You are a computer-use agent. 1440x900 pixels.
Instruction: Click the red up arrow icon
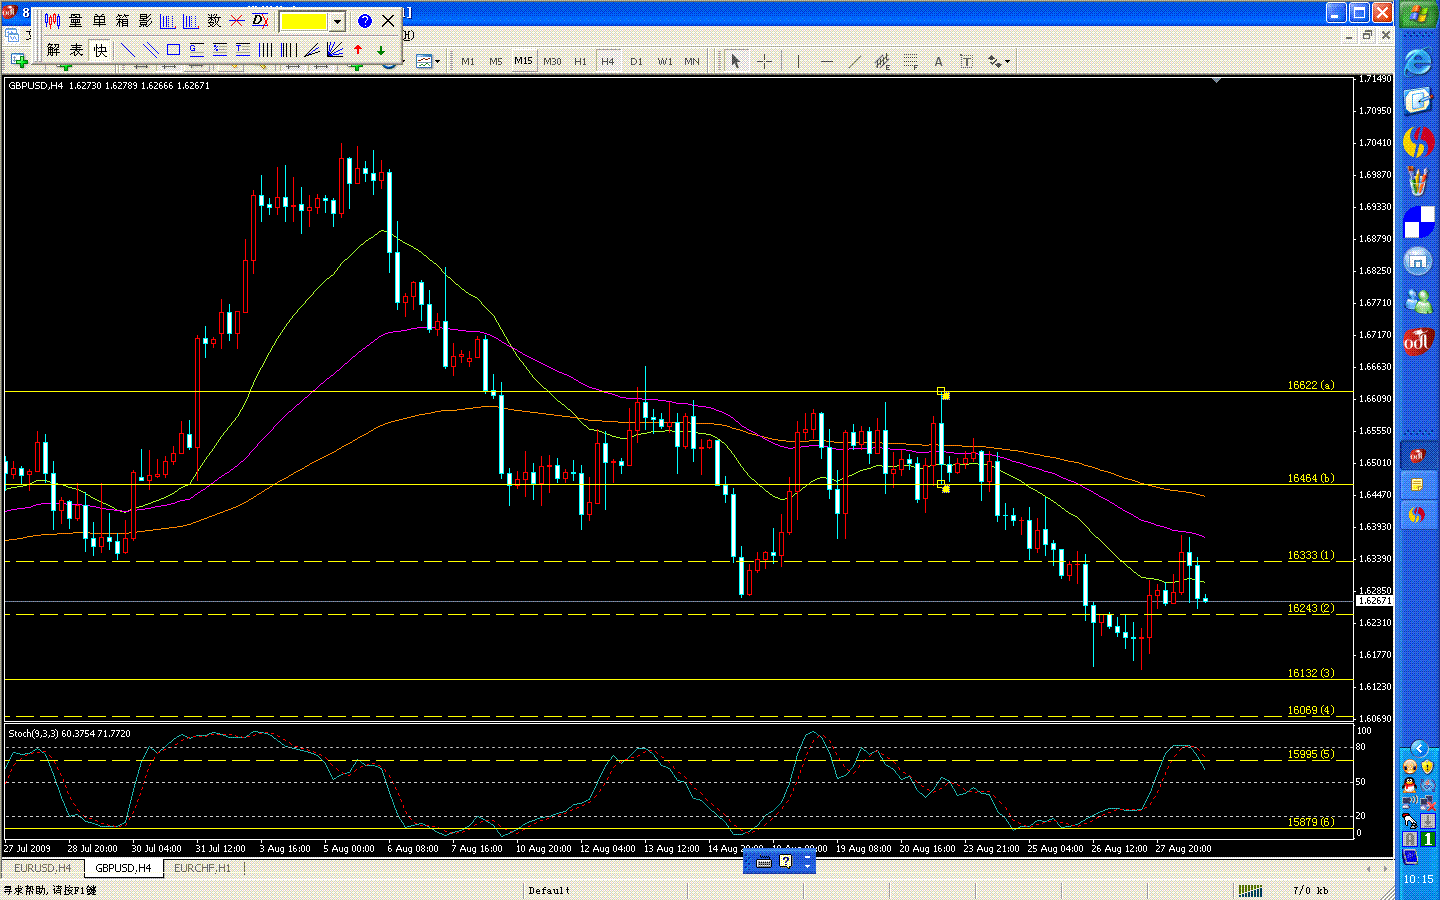pos(358,50)
